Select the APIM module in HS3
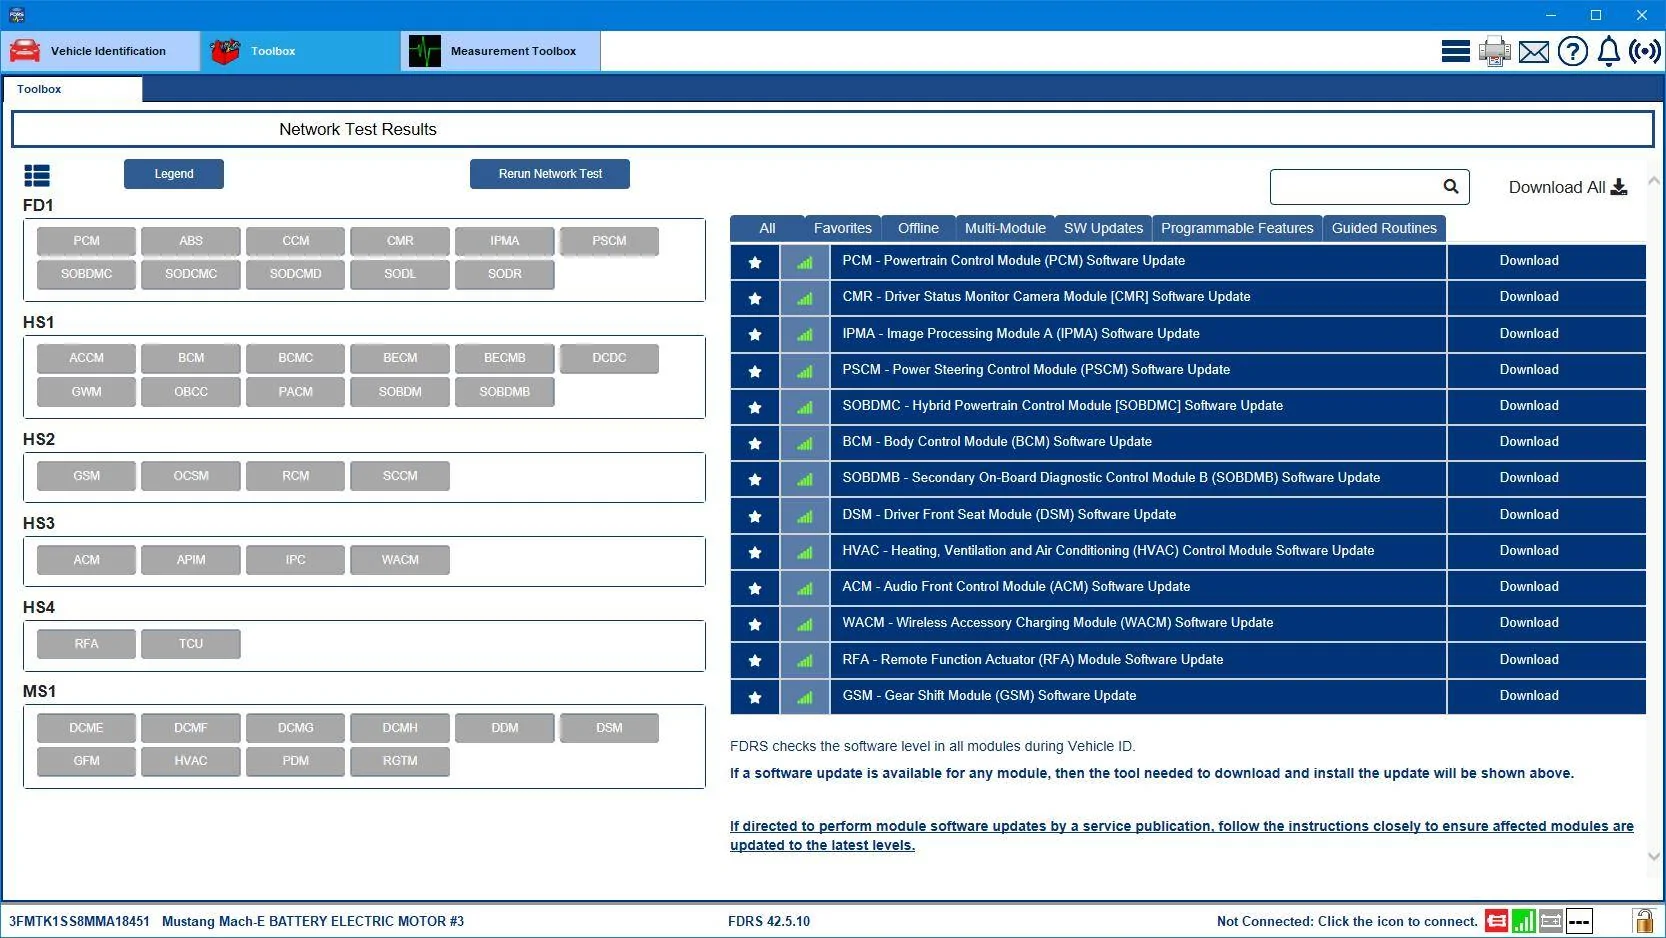The height and width of the screenshot is (938, 1666). coord(191,560)
